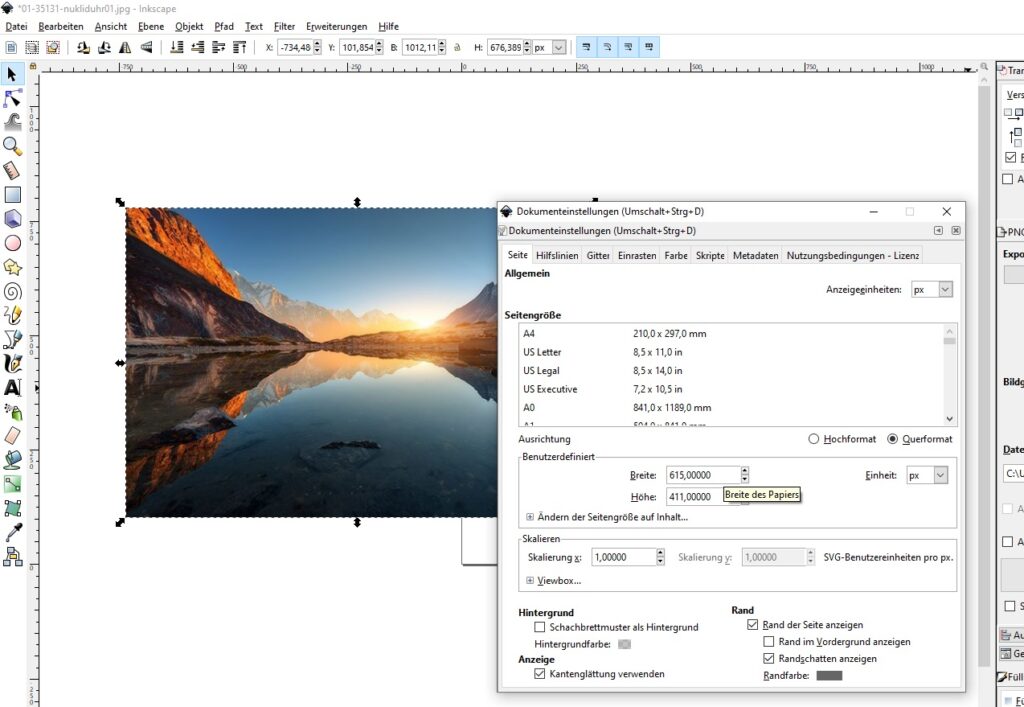1024x707 pixels.
Task: Select the Querformat radio button
Action: [893, 439]
